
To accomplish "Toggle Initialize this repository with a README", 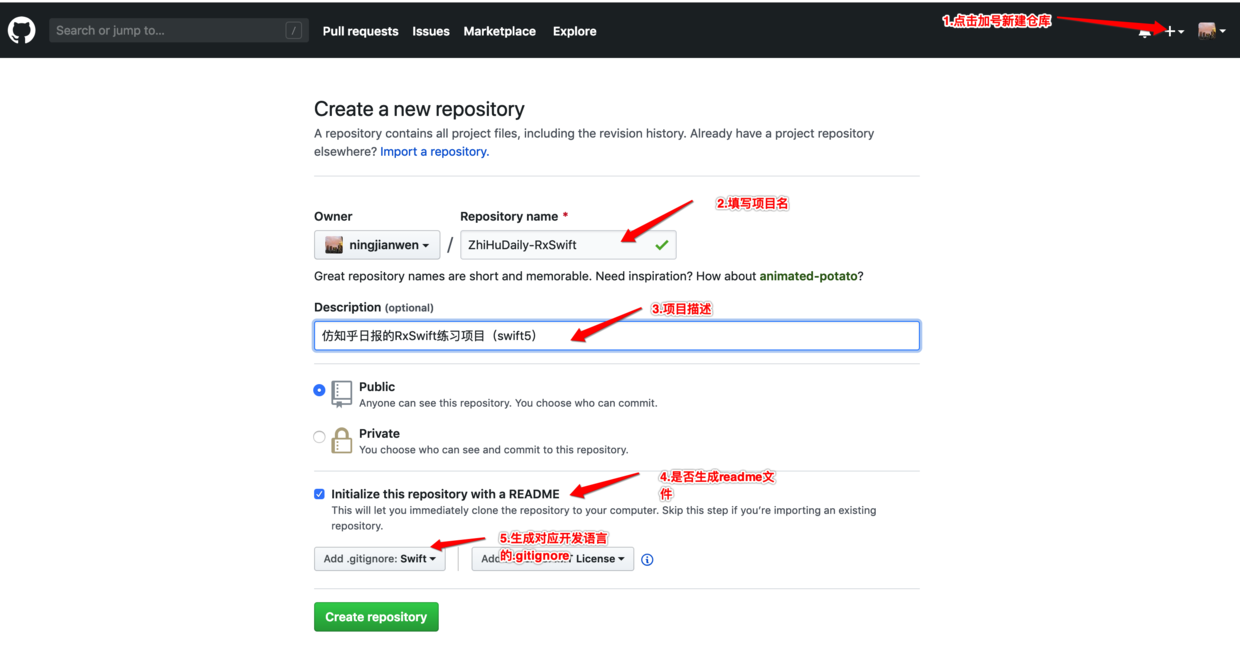I will pos(319,494).
